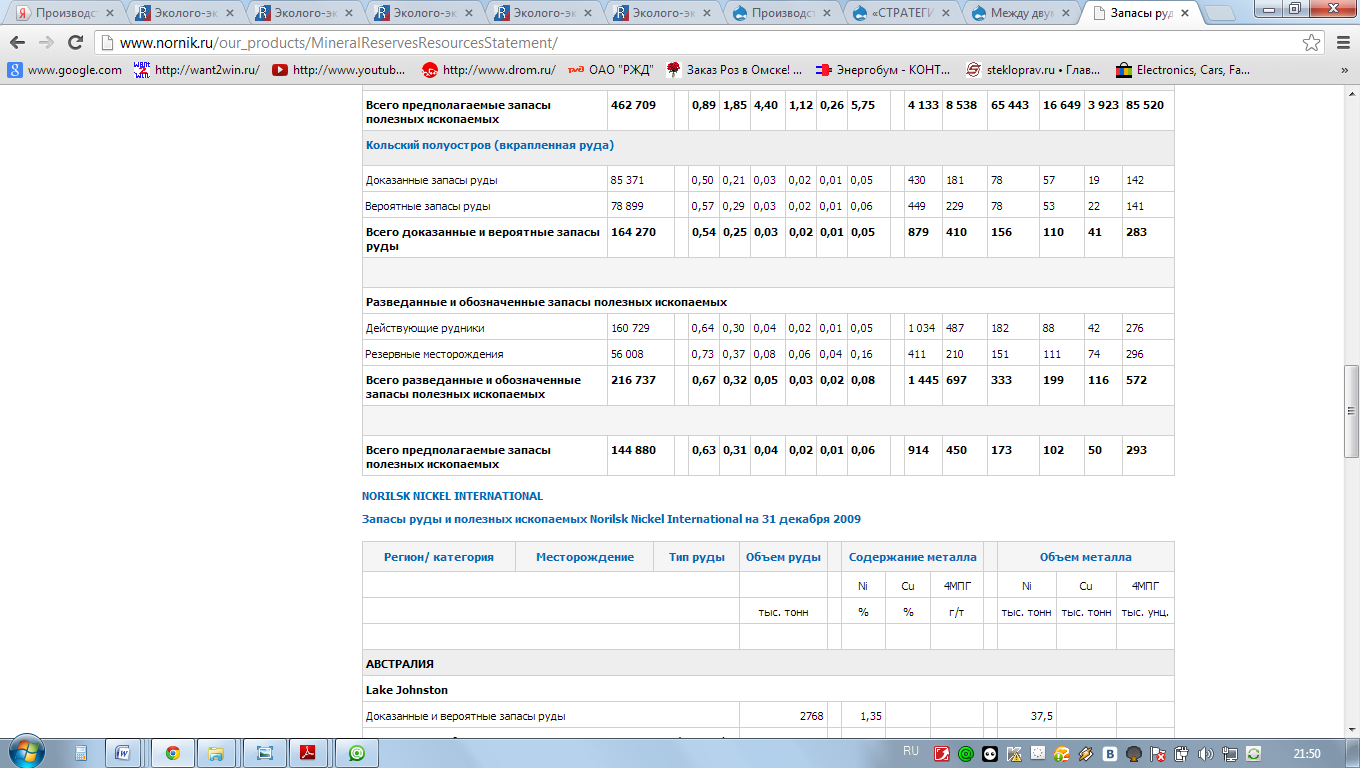
Task: Switch to the first Производст tab with Yandex icon
Action: tap(65, 13)
